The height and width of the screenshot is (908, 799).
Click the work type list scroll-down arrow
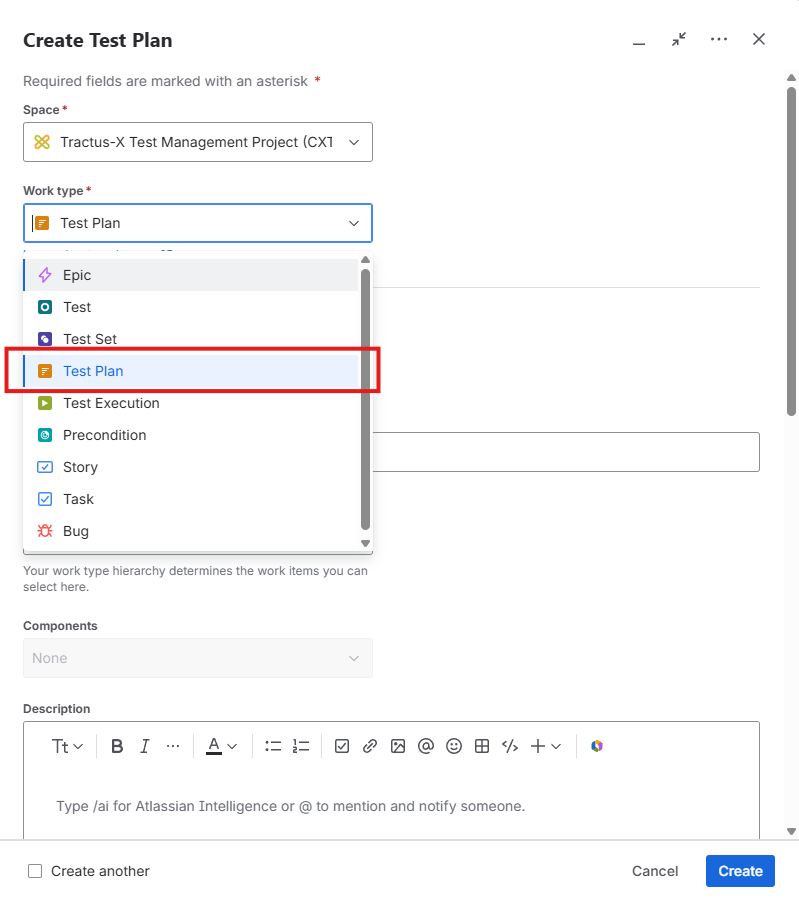365,543
